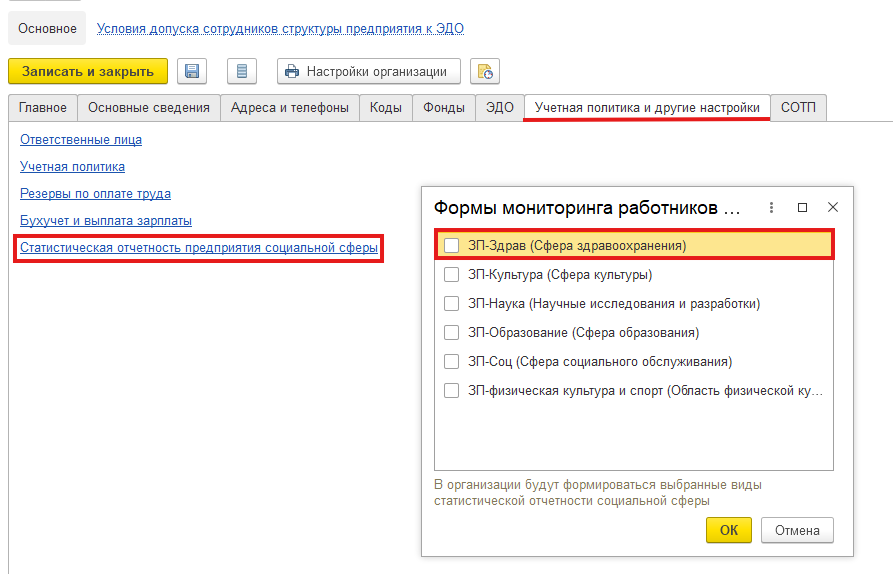Click the document list icon button

point(241,71)
